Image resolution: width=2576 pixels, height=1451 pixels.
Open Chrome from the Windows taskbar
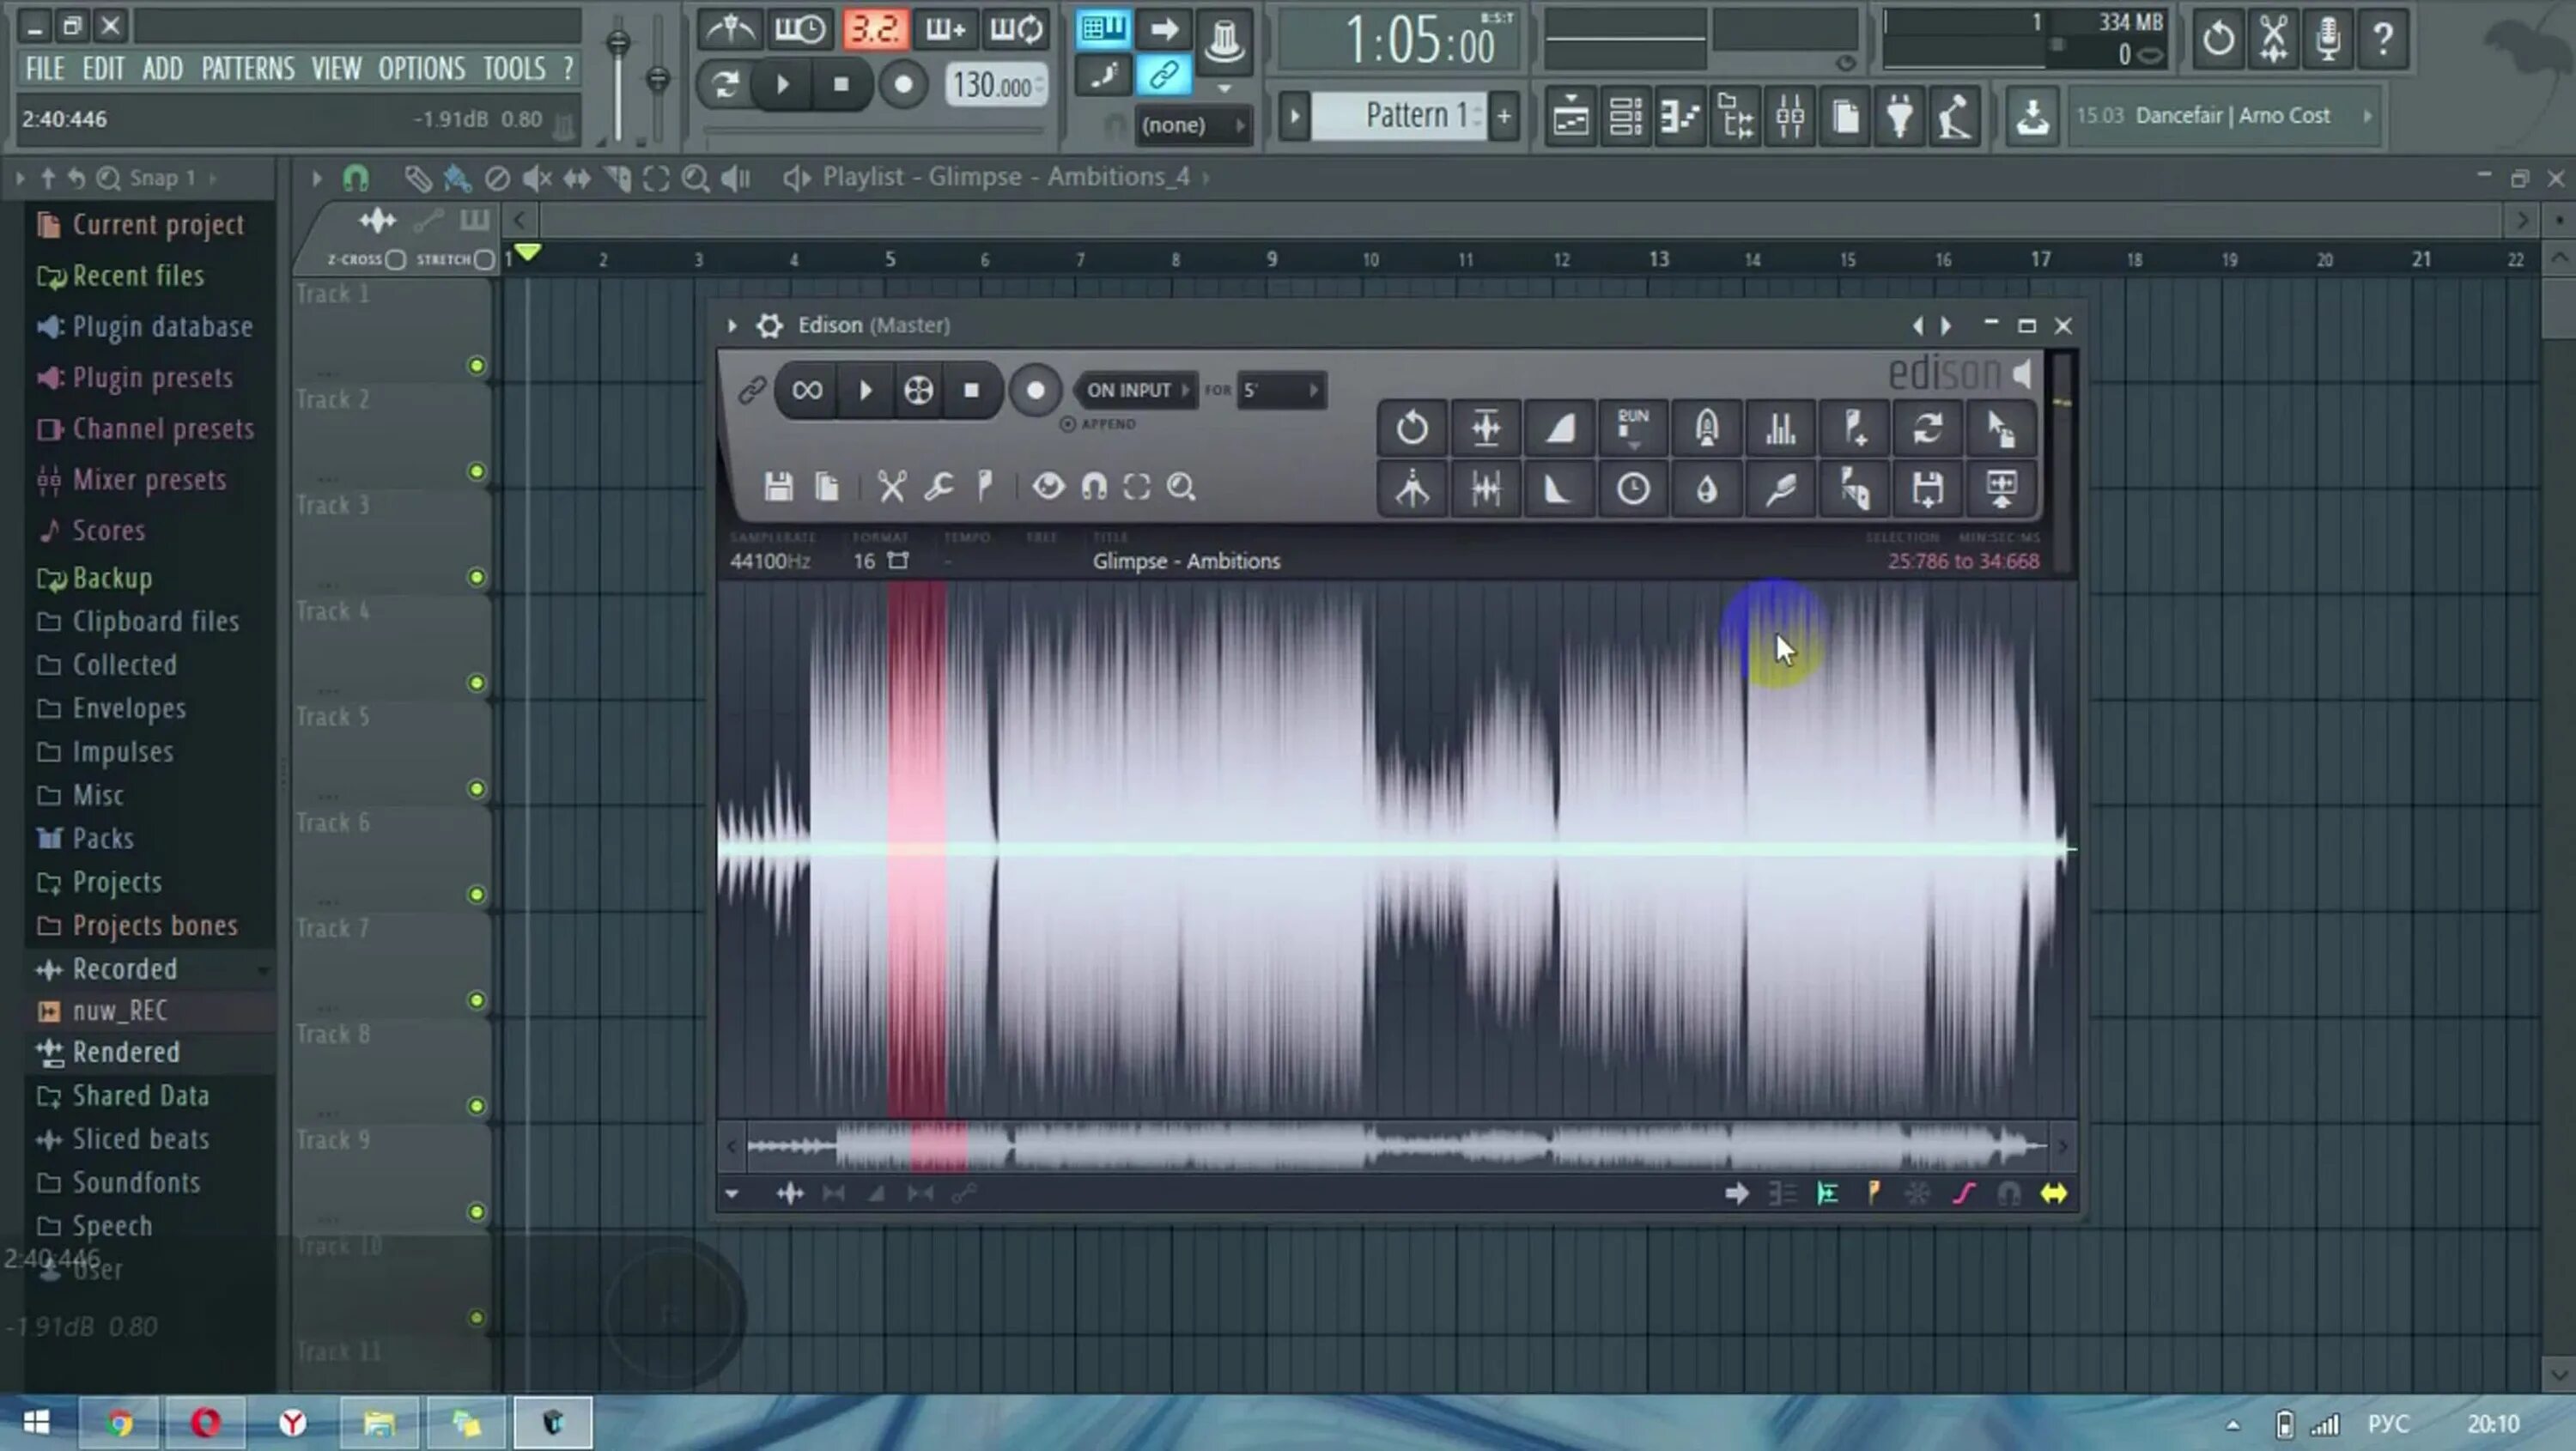pos(119,1423)
